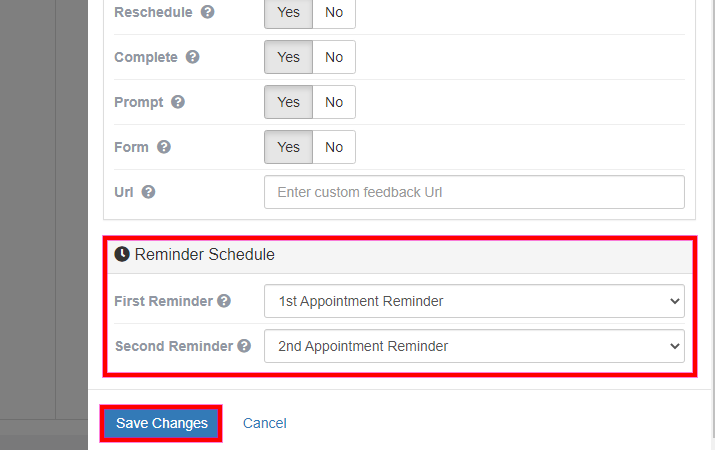Open the First Reminder dropdown
Image resolution: width=715 pixels, height=450 pixels.
pyautogui.click(x=474, y=301)
